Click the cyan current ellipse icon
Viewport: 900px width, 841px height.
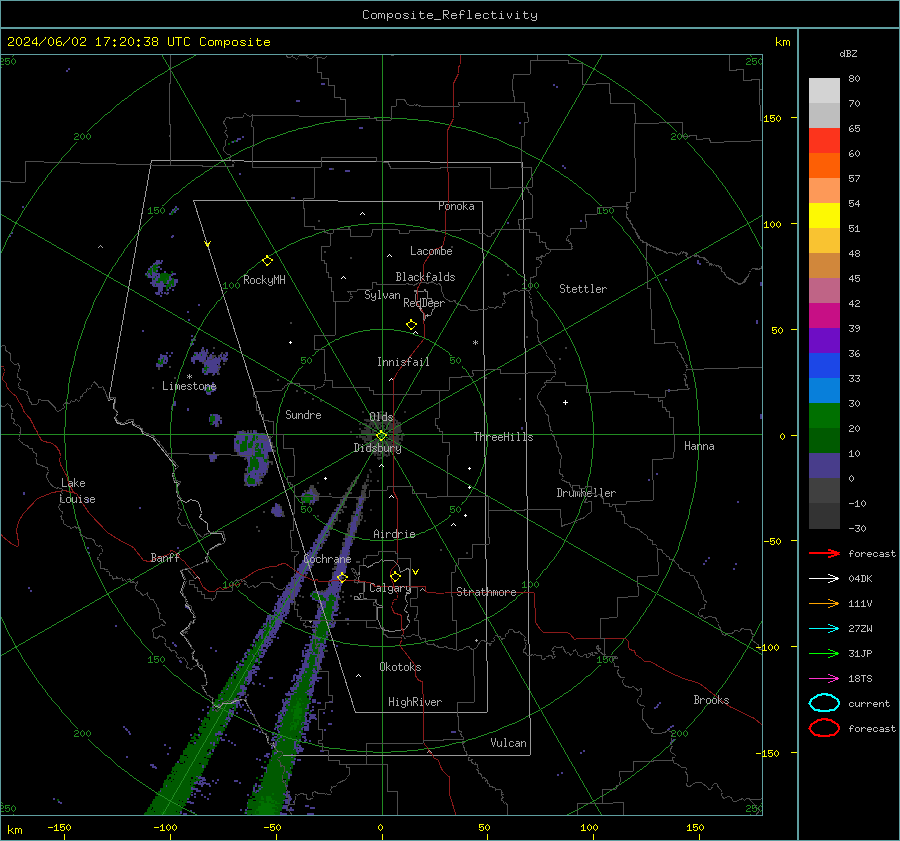[x=824, y=703]
